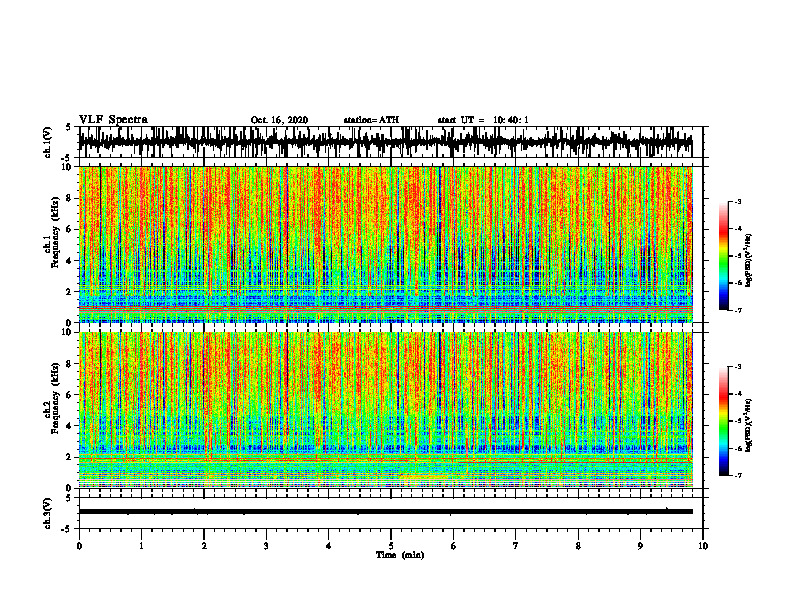Click the '-7' label on ch.2 colorbar

tap(737, 475)
